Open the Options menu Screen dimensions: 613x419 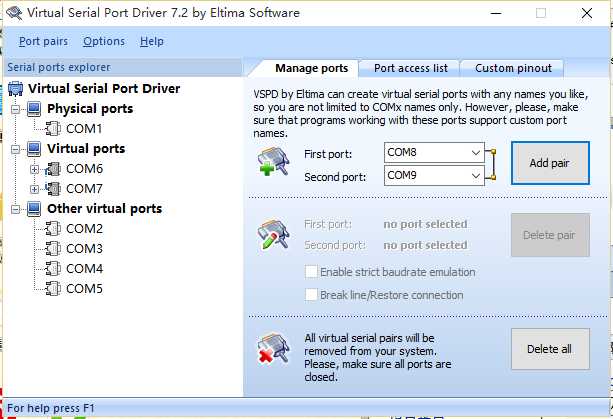pos(104,41)
